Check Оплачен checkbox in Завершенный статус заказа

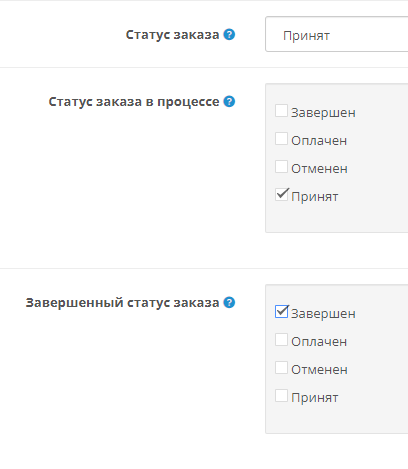coord(281,340)
